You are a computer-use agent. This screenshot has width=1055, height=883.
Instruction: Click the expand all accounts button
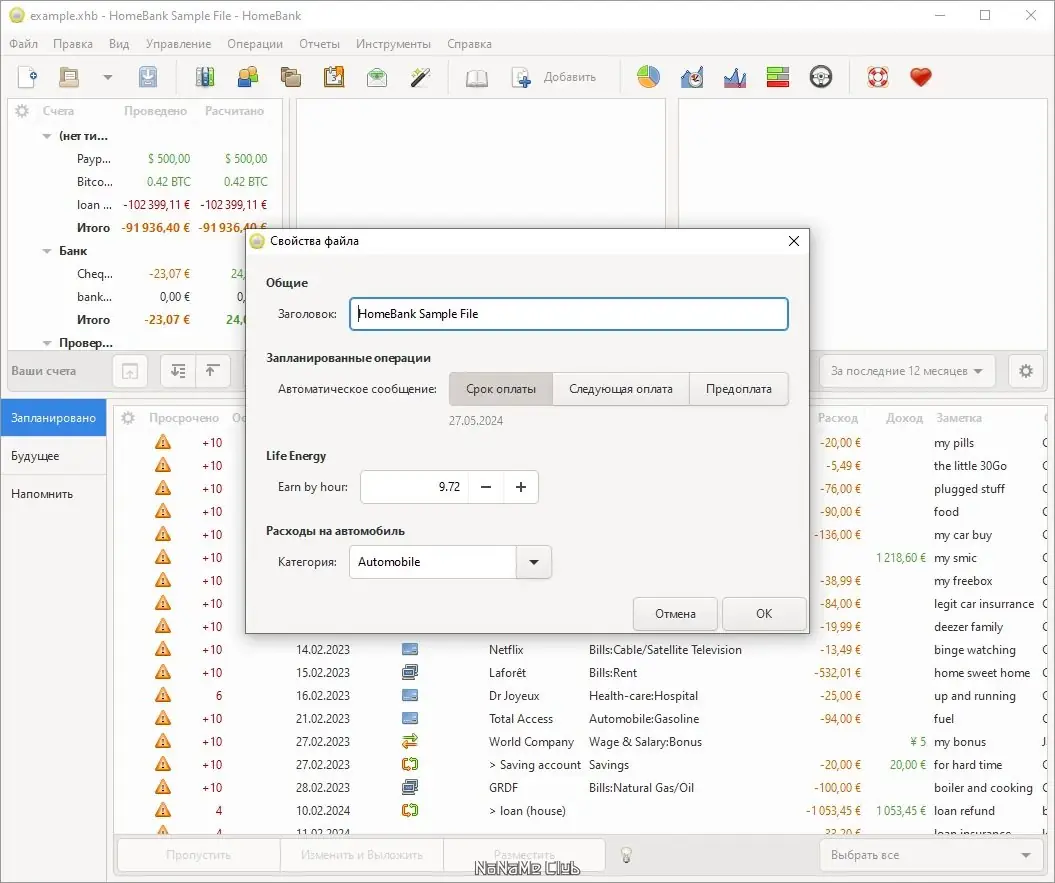coord(178,371)
